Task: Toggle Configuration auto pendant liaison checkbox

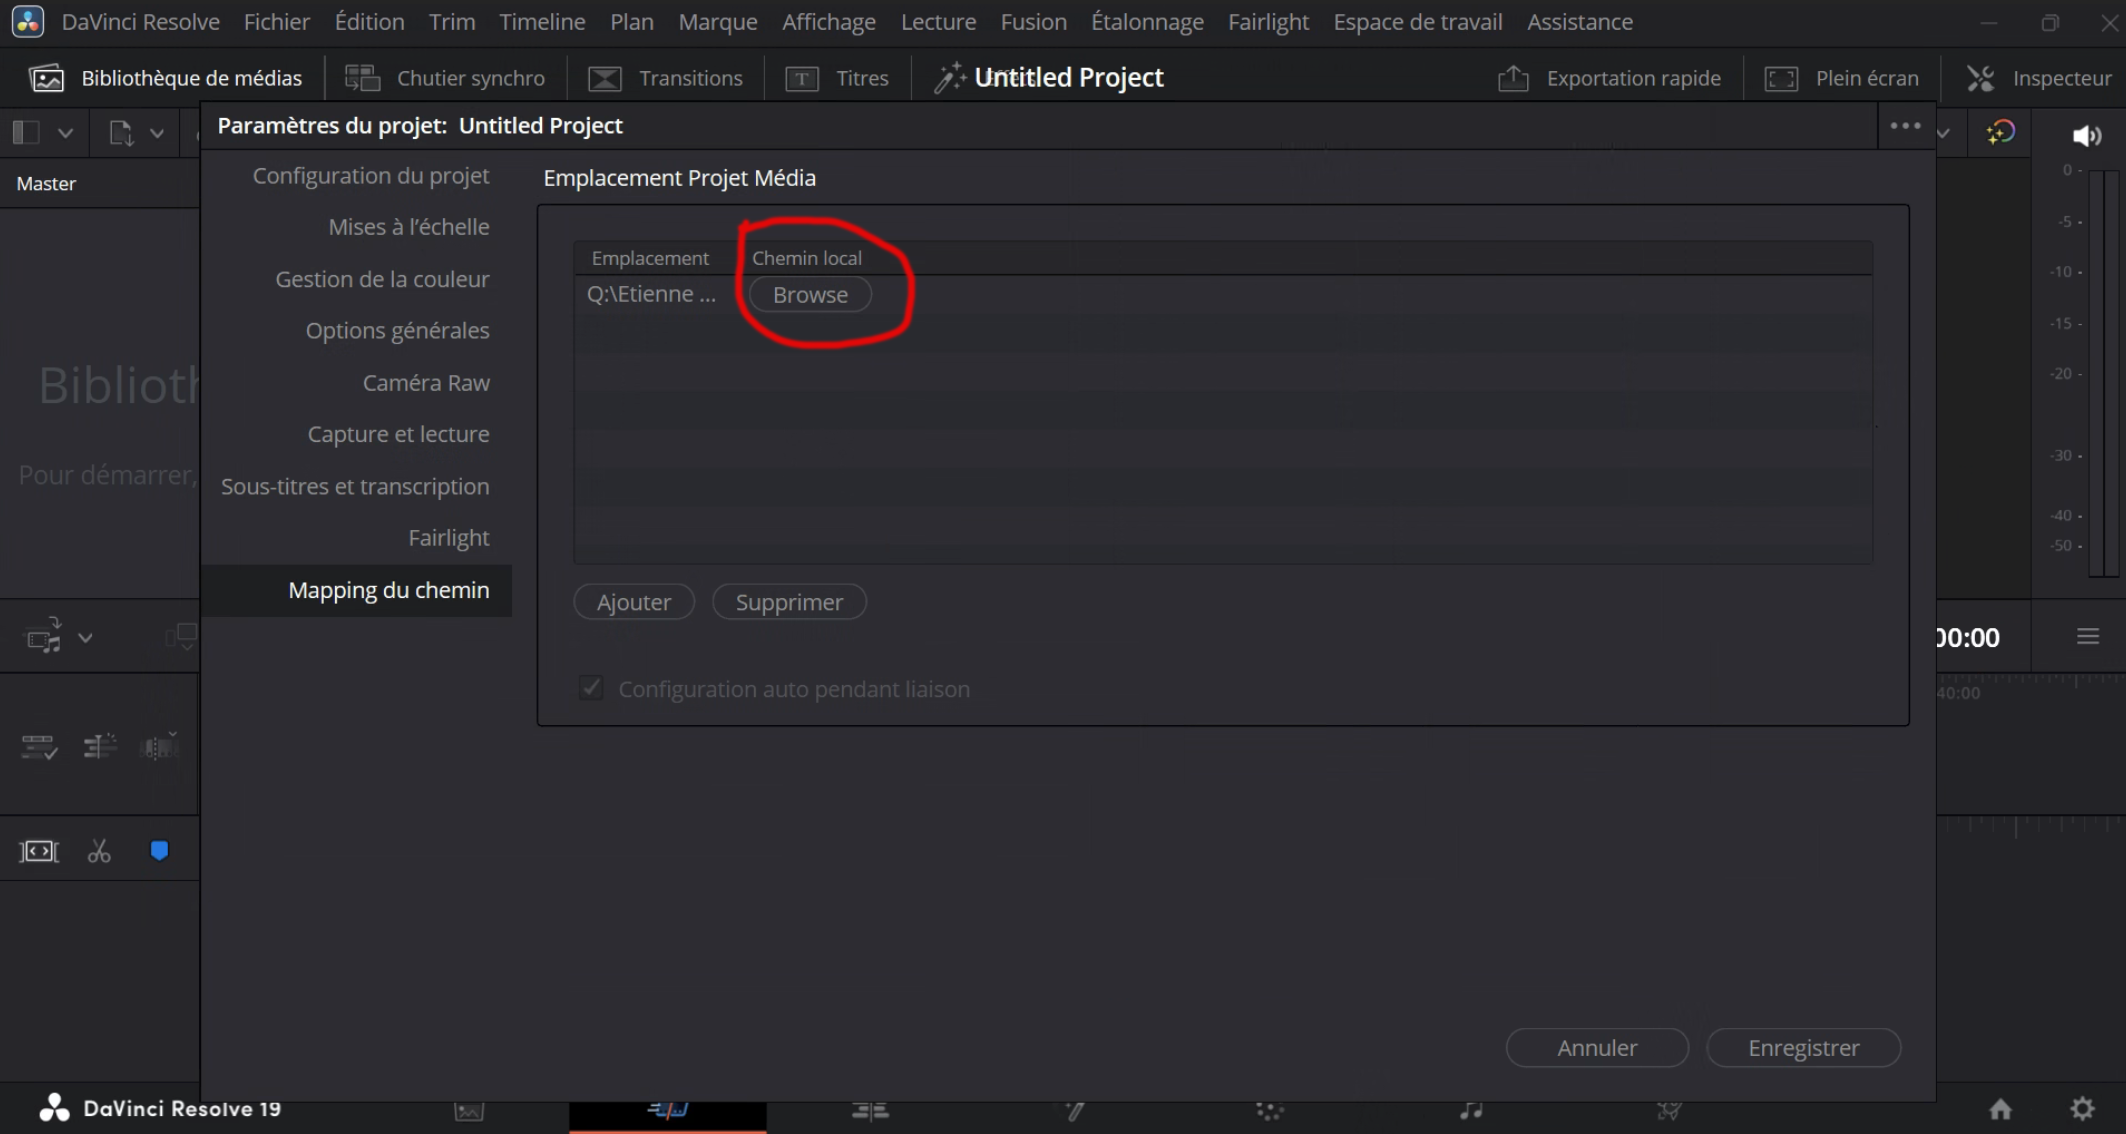Action: pos(591,688)
